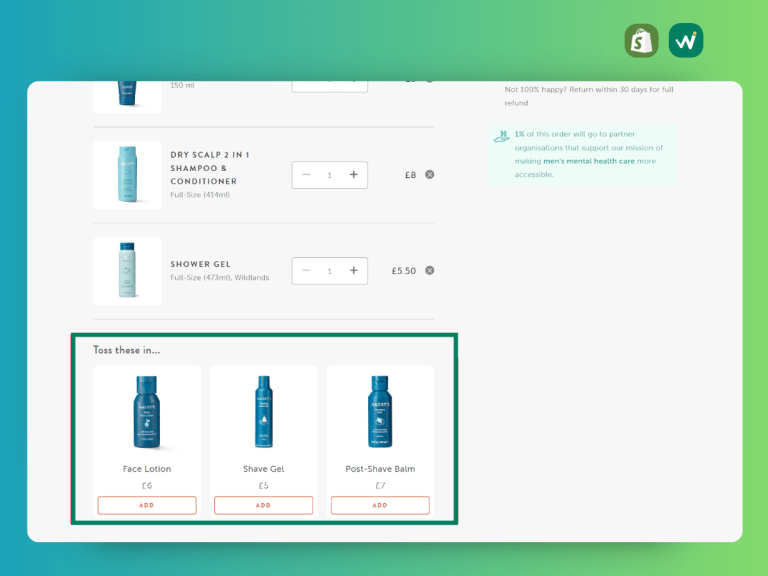Image resolution: width=768 pixels, height=576 pixels.
Task: Click the £5 Shave Gel price
Action: pyautogui.click(x=264, y=485)
